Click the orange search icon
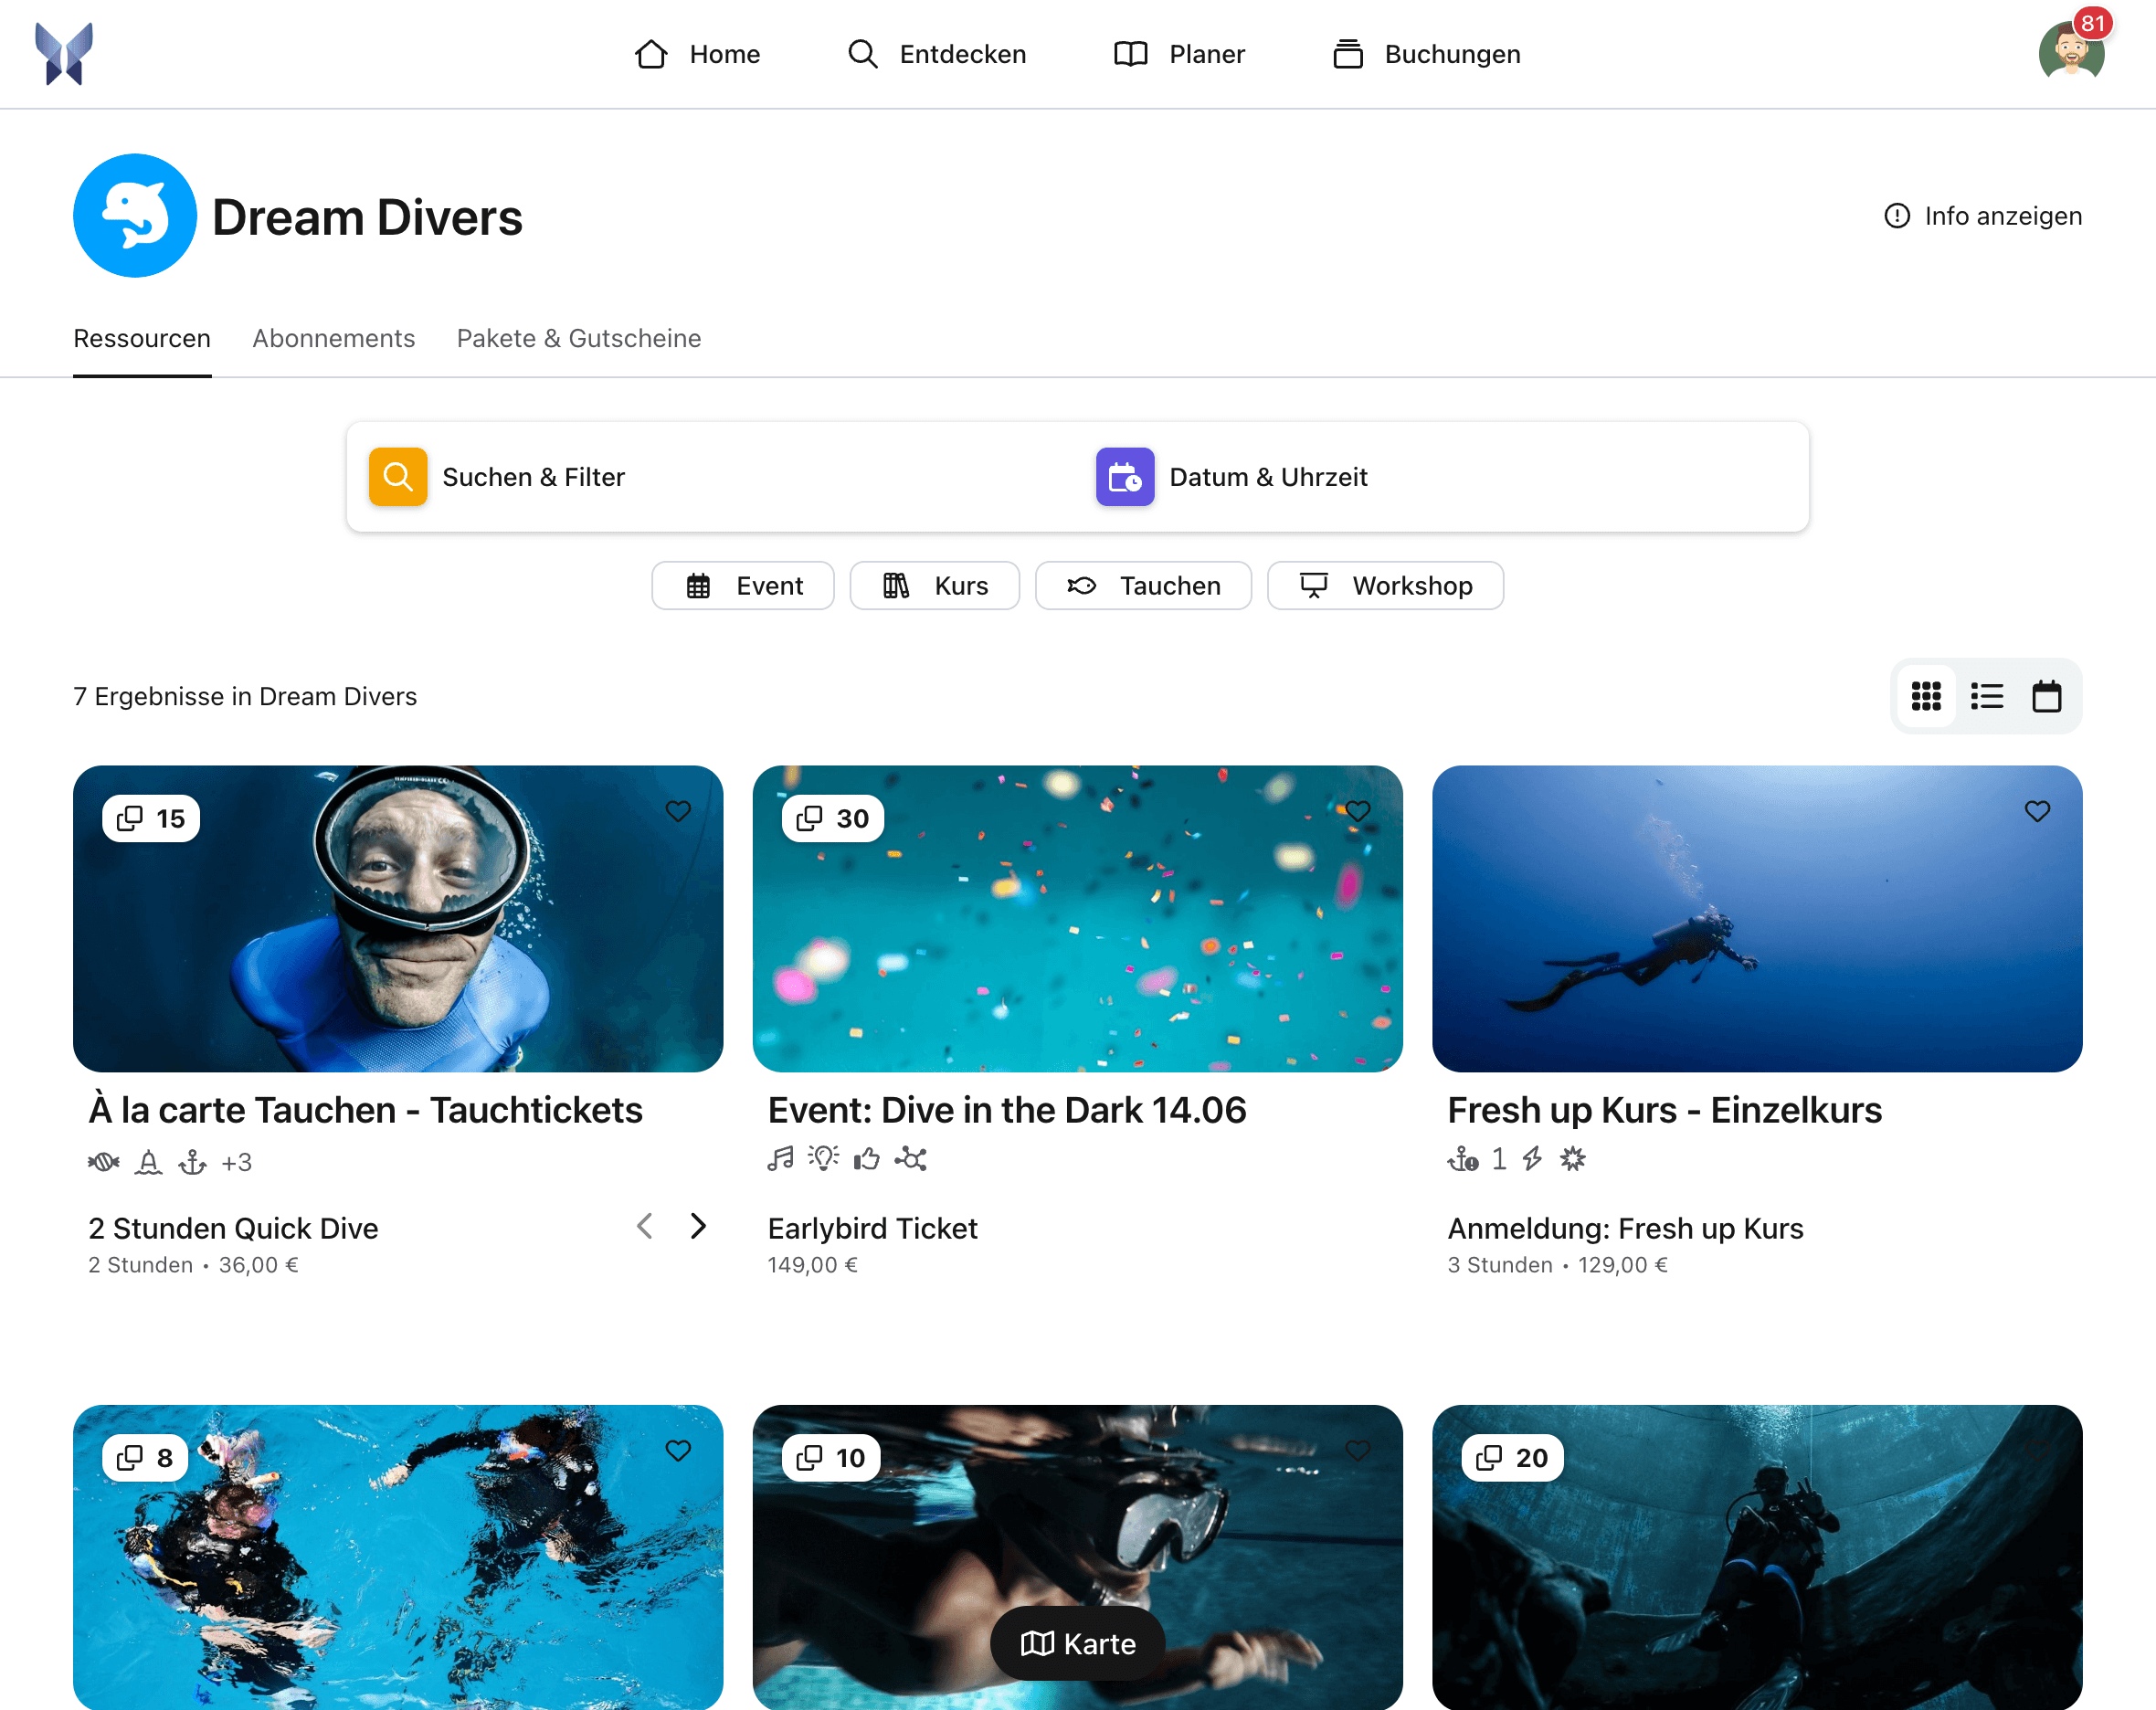This screenshot has height=1710, width=2156. (397, 477)
